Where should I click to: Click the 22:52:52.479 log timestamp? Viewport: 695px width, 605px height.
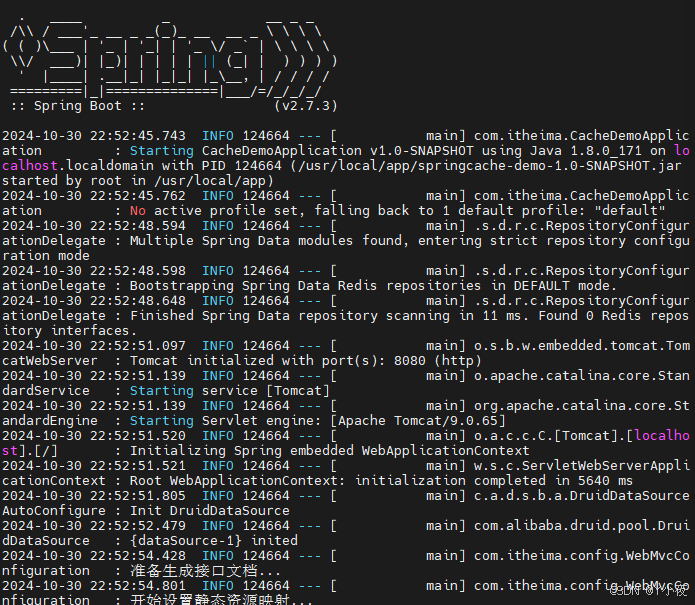pos(138,526)
